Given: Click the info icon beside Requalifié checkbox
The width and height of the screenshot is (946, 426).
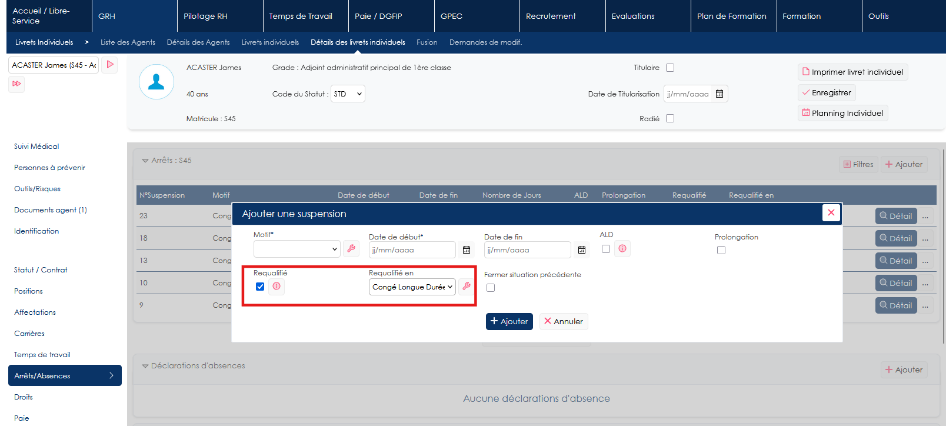Looking at the screenshot, I should (276, 287).
